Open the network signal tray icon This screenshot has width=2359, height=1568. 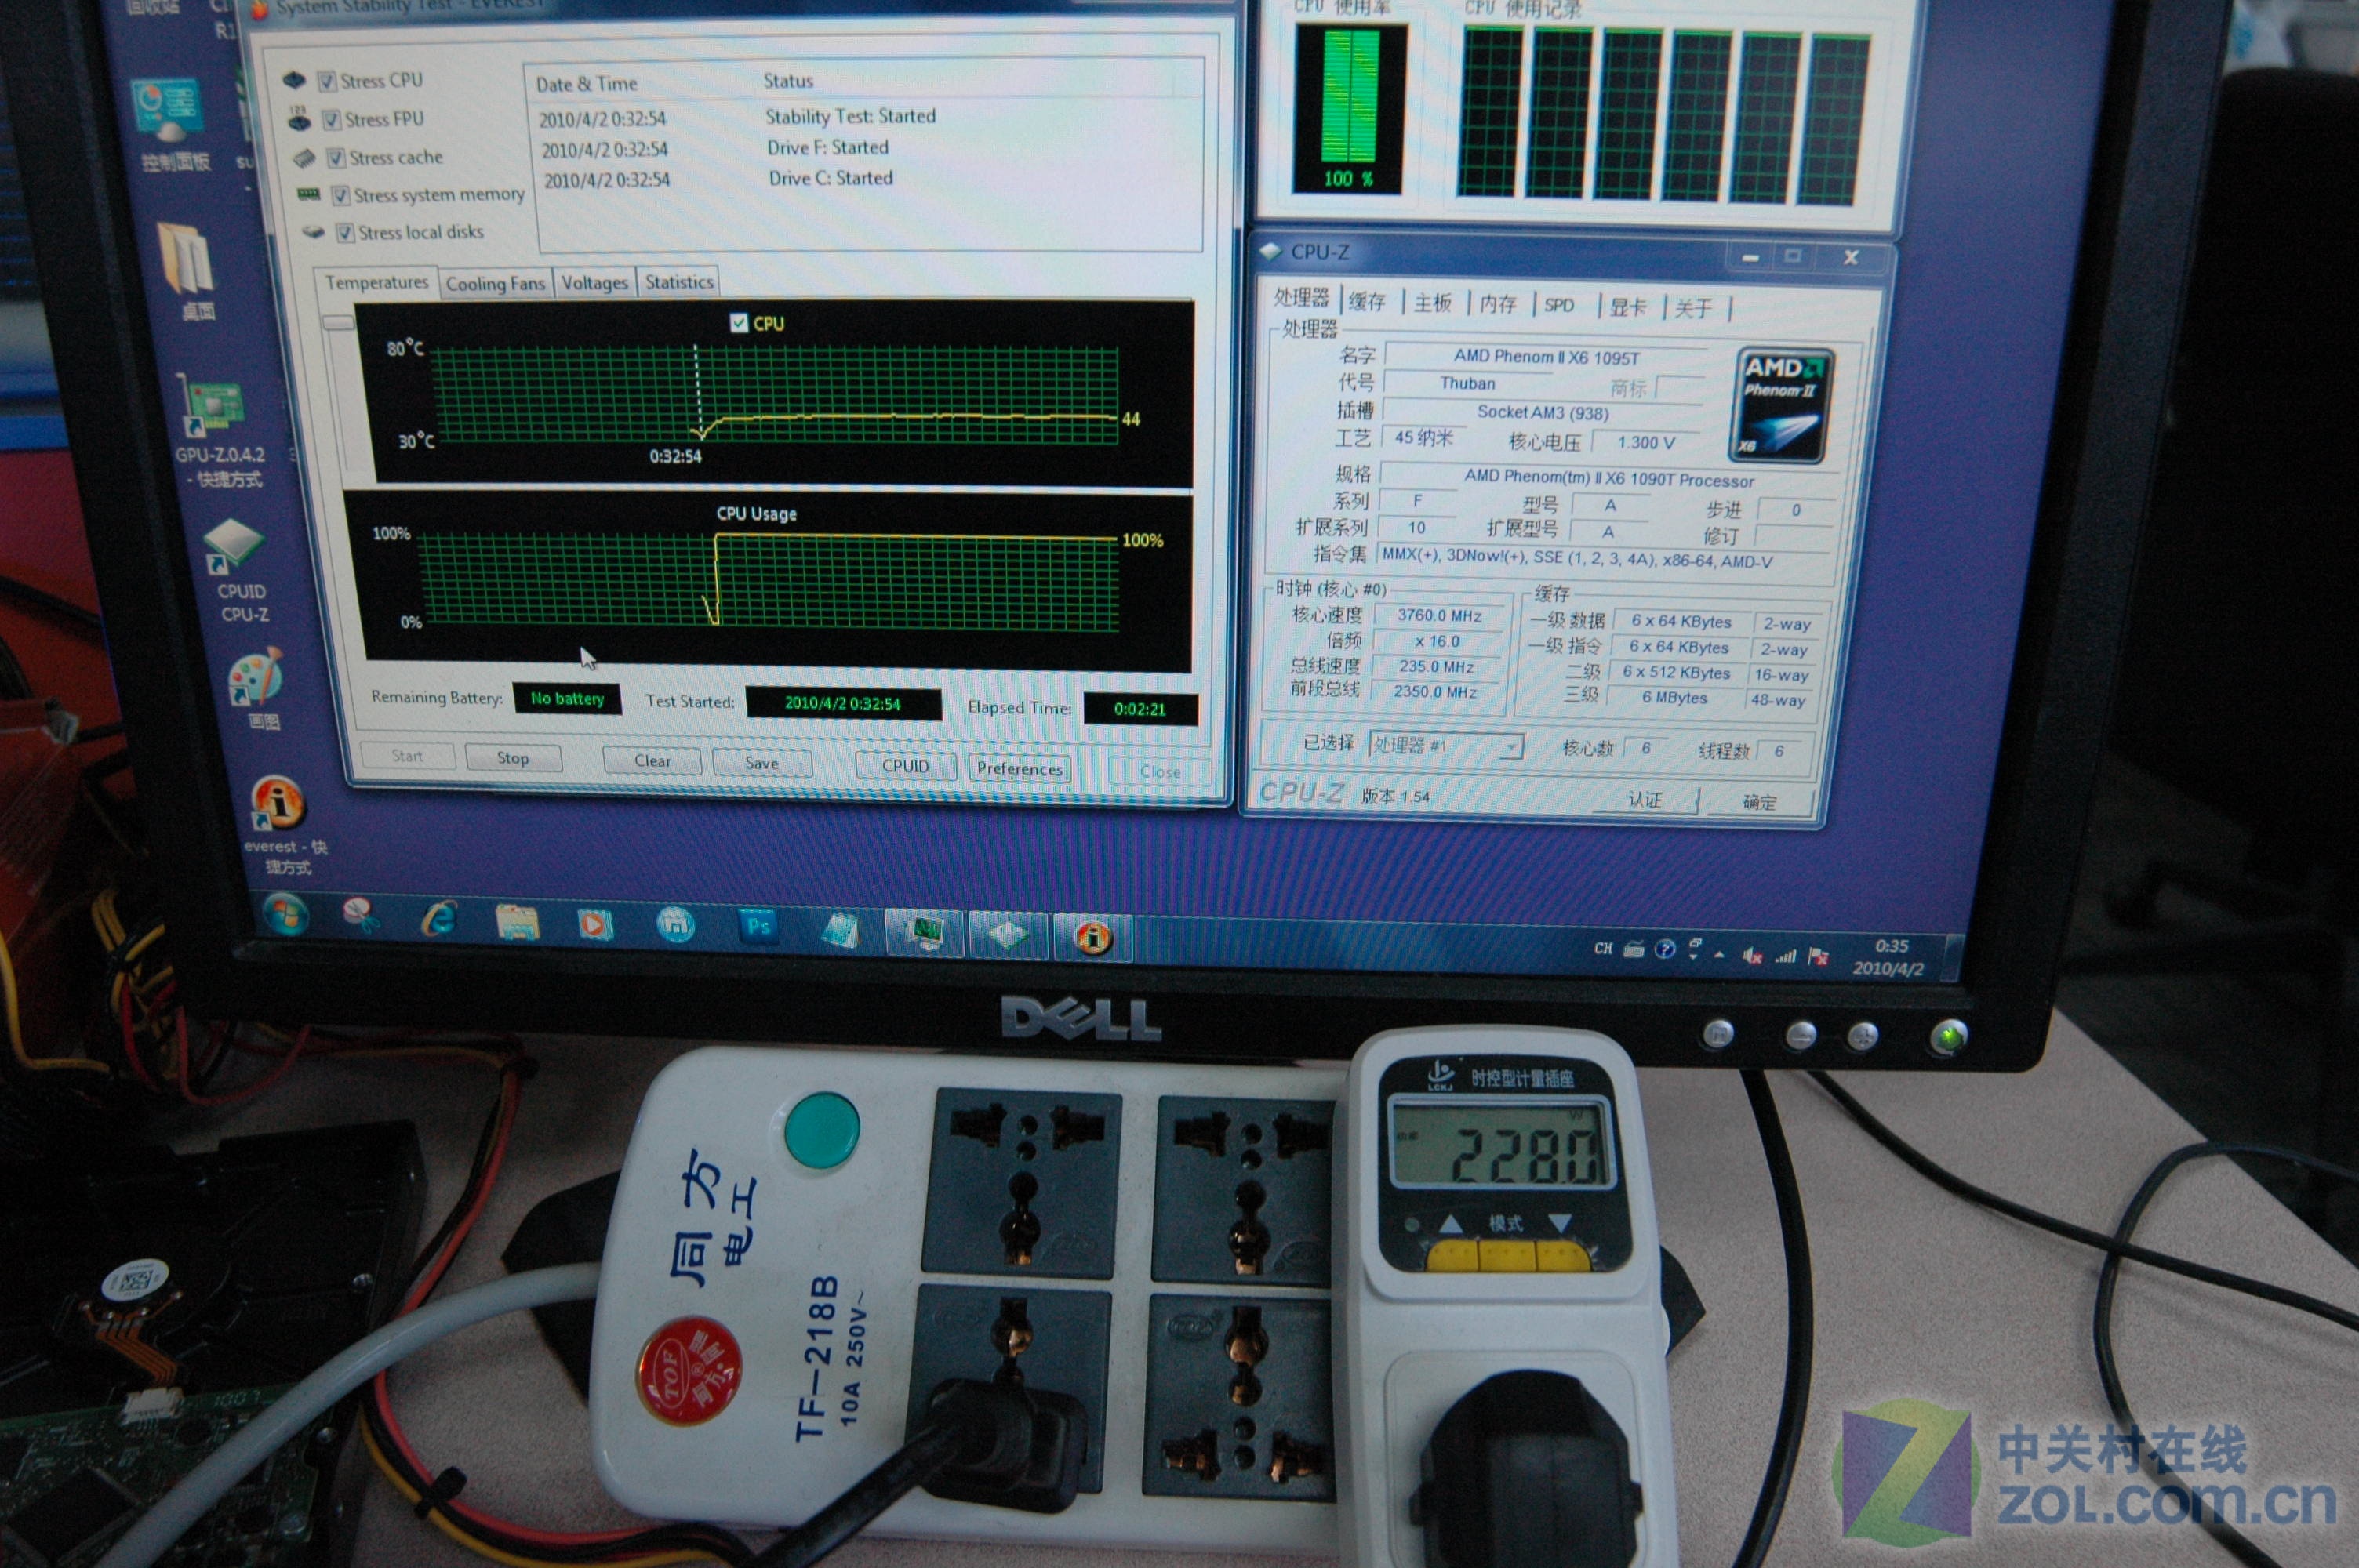coord(1785,957)
